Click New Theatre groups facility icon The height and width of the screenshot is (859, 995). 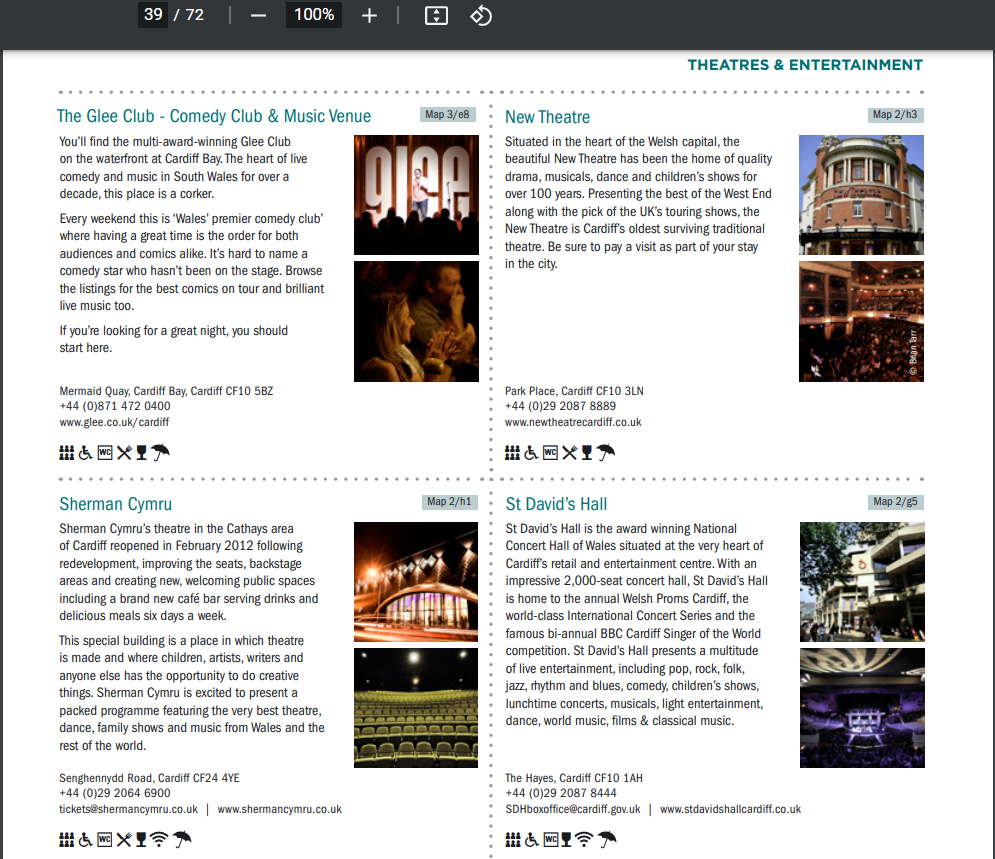coord(512,452)
